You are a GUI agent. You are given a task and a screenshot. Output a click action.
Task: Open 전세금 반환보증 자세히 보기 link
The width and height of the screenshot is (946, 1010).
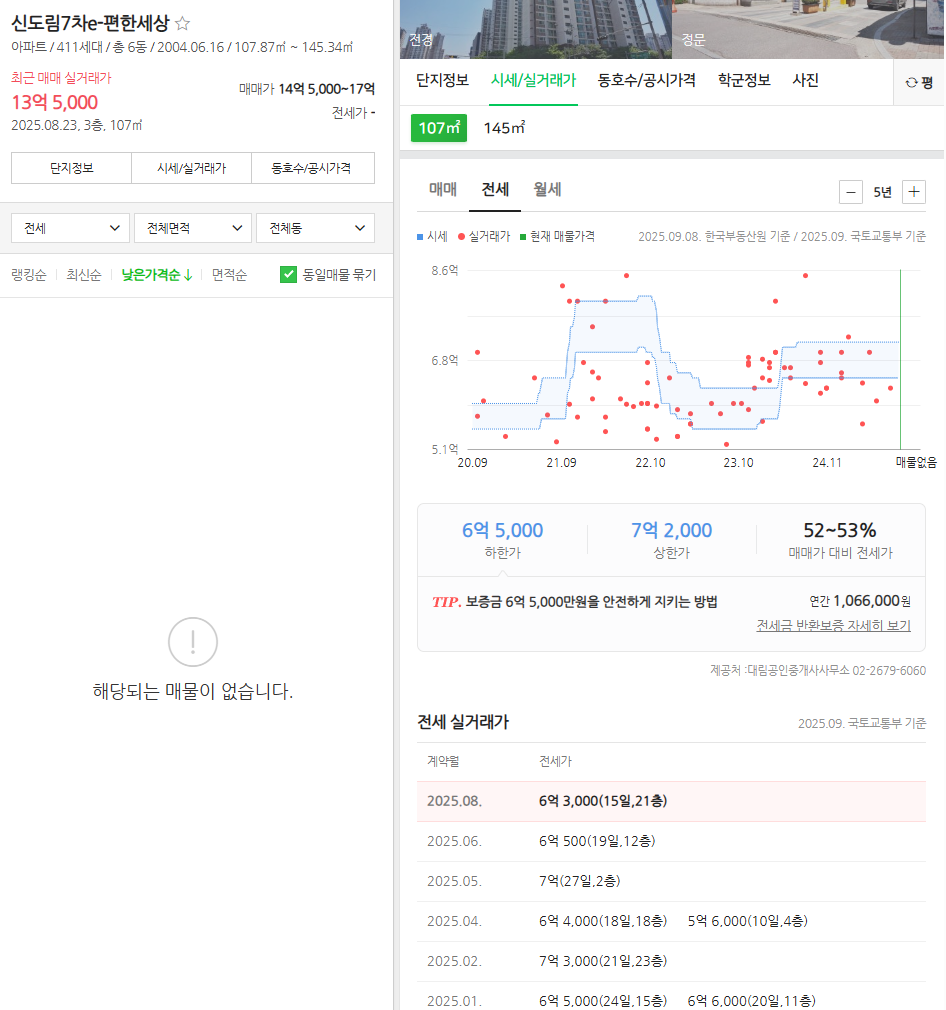833,625
